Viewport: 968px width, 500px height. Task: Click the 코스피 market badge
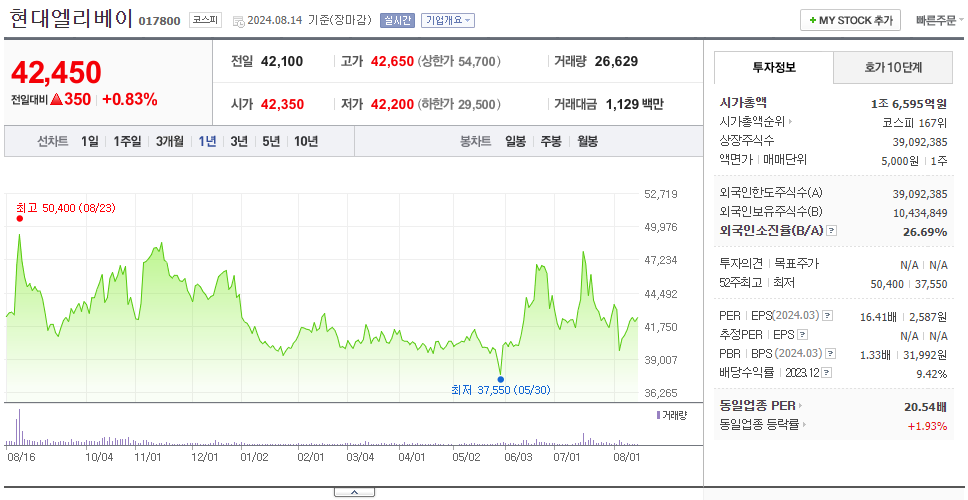(205, 20)
